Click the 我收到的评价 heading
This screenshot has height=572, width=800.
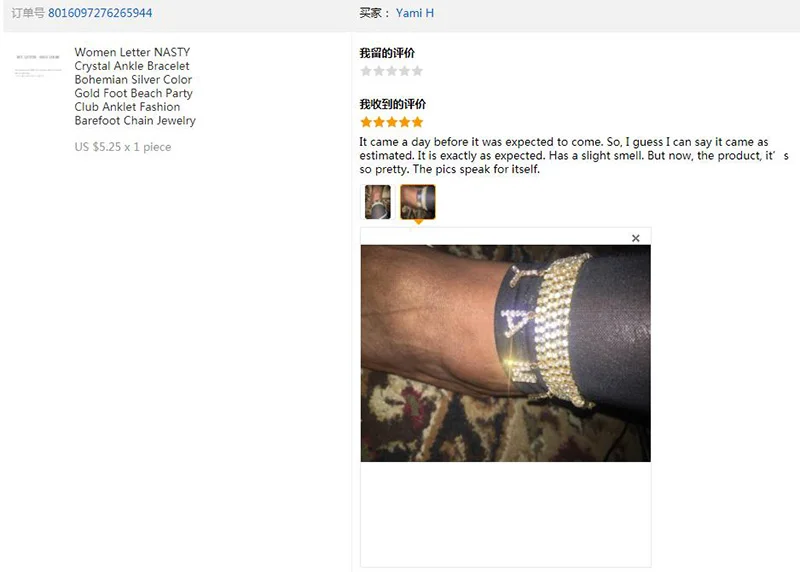(x=392, y=104)
